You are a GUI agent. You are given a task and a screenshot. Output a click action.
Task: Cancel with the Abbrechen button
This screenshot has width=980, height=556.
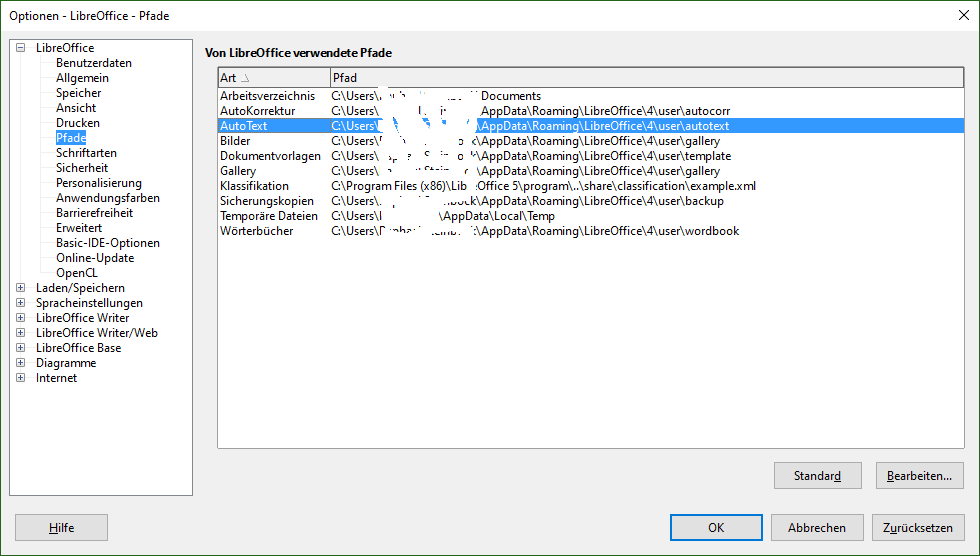click(x=817, y=527)
